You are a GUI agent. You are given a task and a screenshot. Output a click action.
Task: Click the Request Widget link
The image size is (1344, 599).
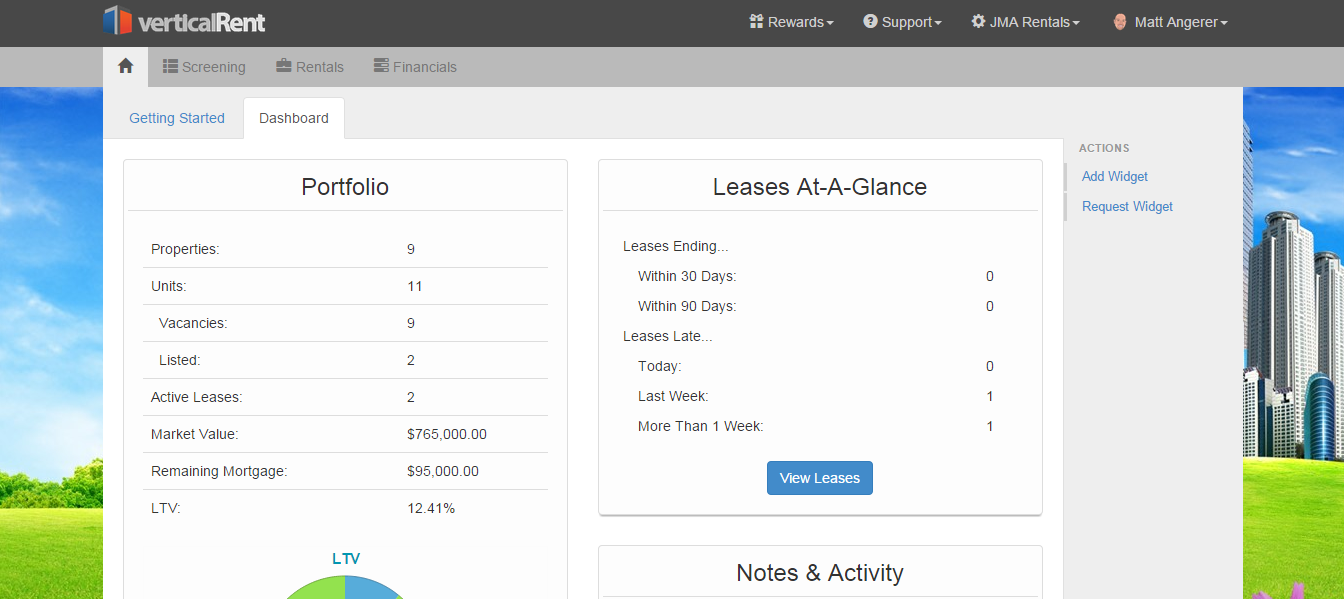click(1127, 206)
